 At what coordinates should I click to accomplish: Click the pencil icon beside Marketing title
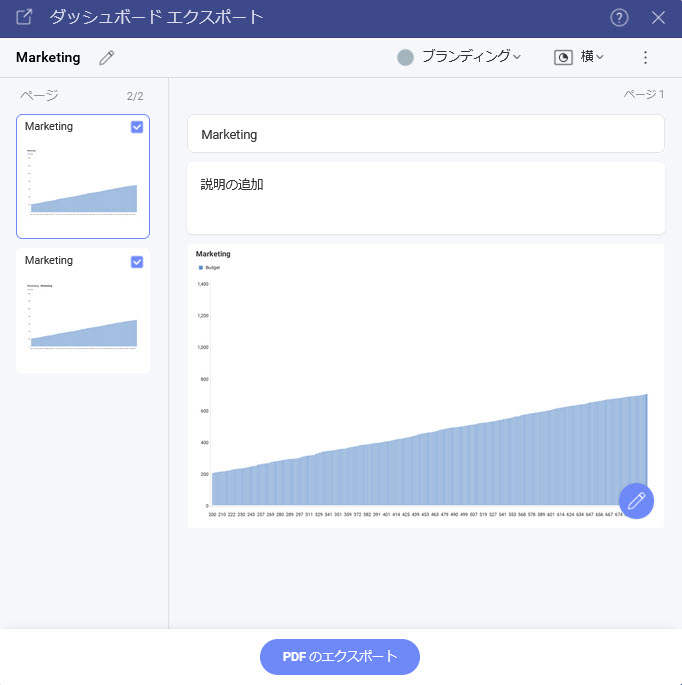point(107,58)
